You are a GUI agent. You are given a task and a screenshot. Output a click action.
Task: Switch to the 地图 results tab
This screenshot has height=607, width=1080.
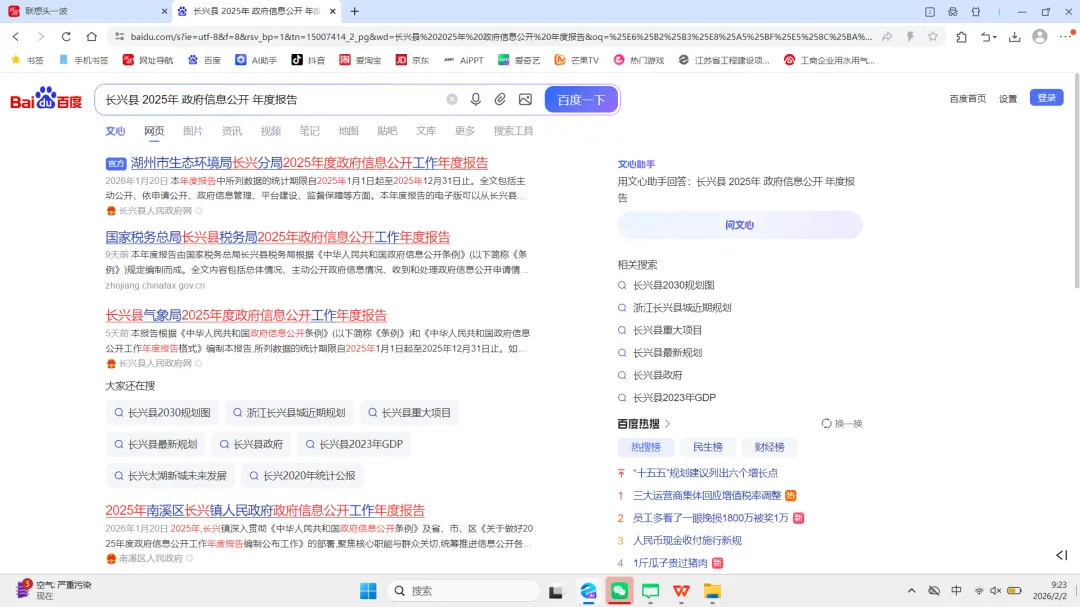(x=349, y=131)
